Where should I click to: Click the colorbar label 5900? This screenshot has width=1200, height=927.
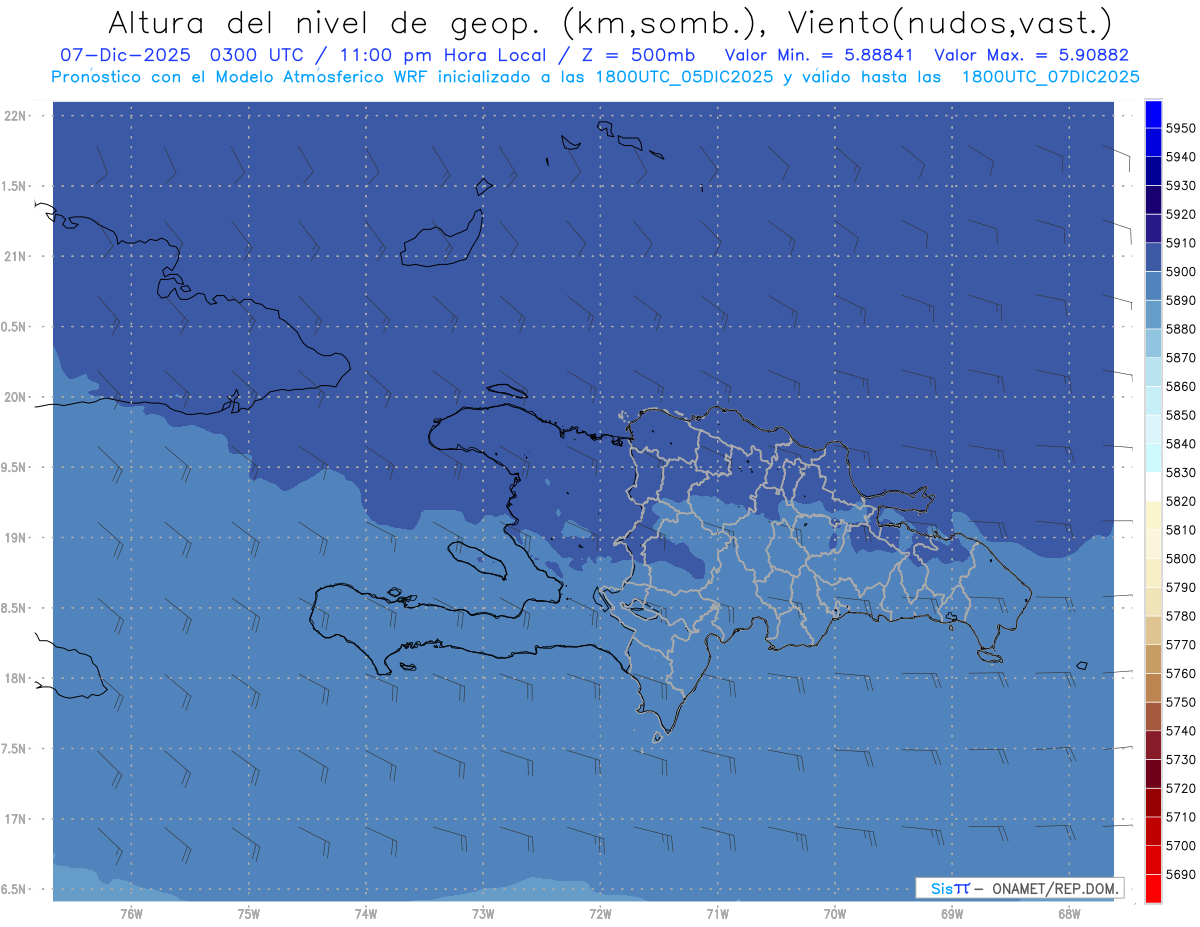(x=1180, y=272)
